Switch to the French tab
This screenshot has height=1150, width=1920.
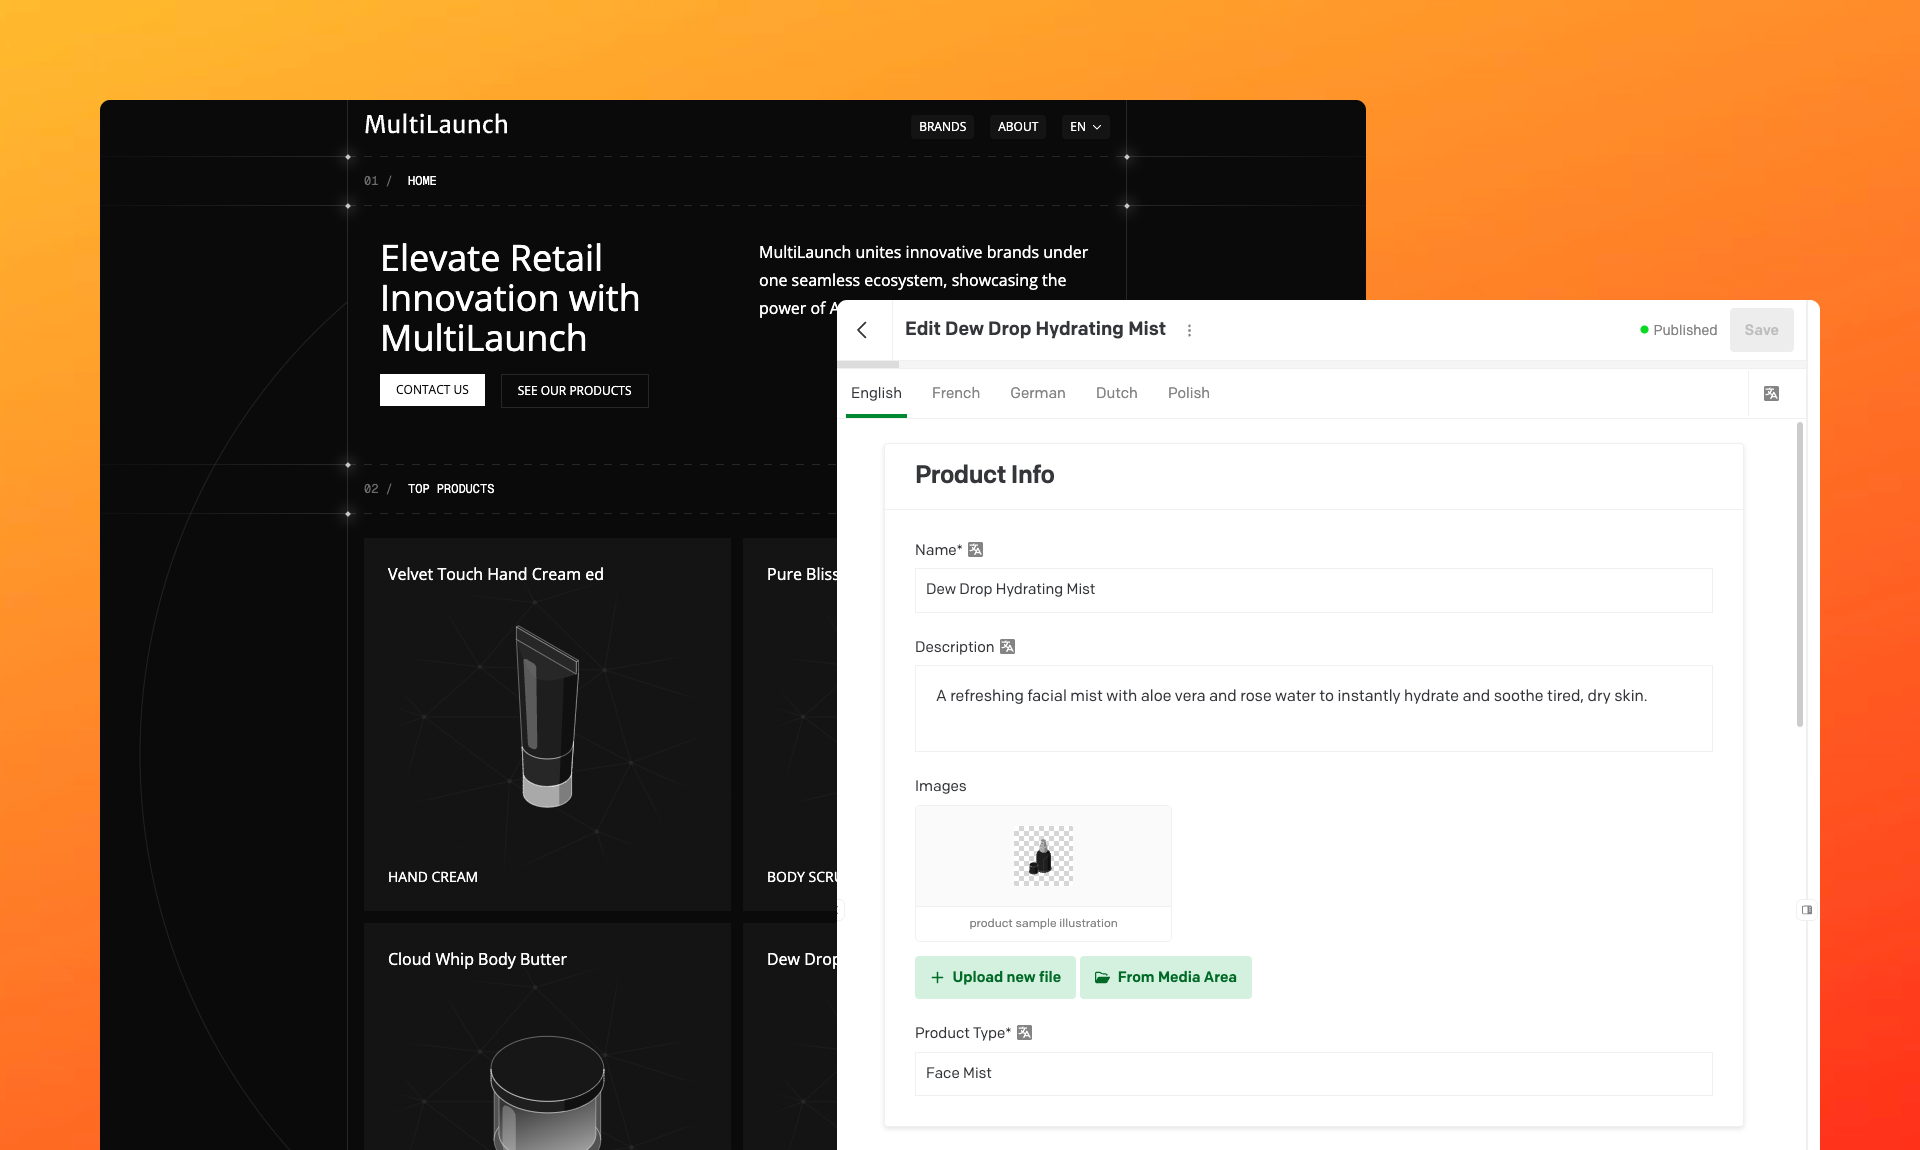[x=955, y=393]
